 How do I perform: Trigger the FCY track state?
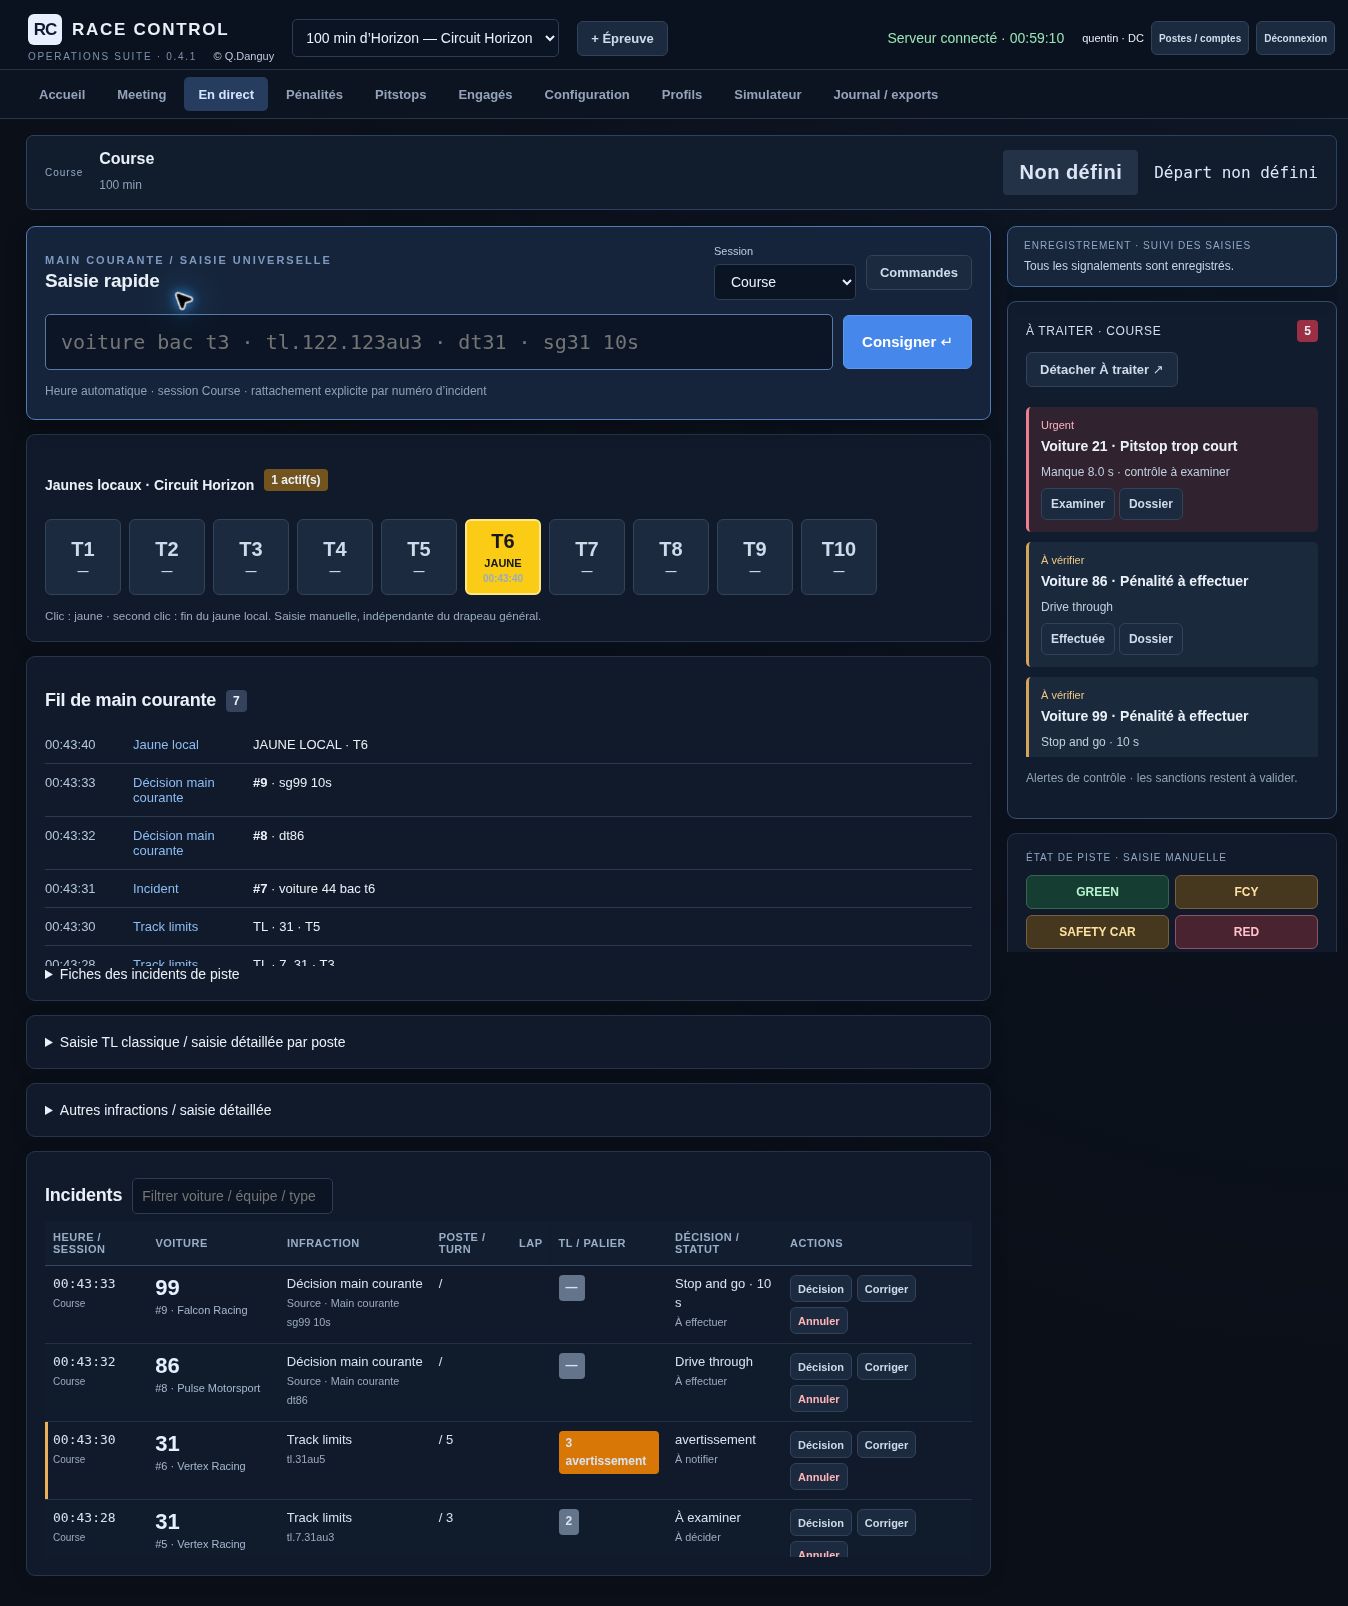[1246, 892]
